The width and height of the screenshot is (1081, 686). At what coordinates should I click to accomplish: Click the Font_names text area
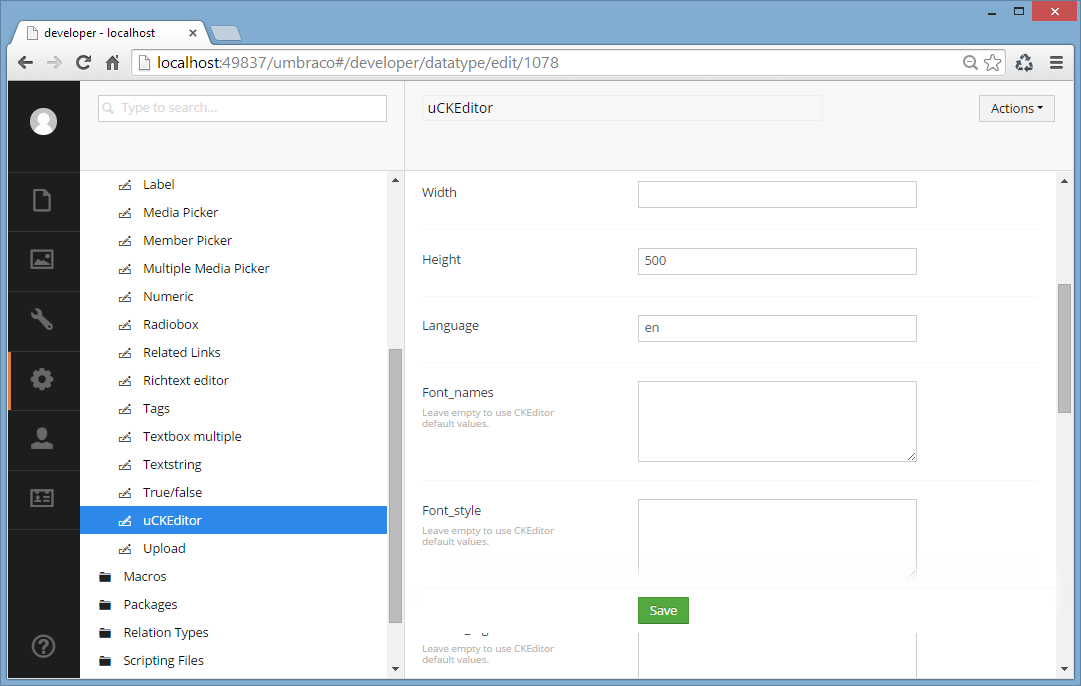point(777,421)
